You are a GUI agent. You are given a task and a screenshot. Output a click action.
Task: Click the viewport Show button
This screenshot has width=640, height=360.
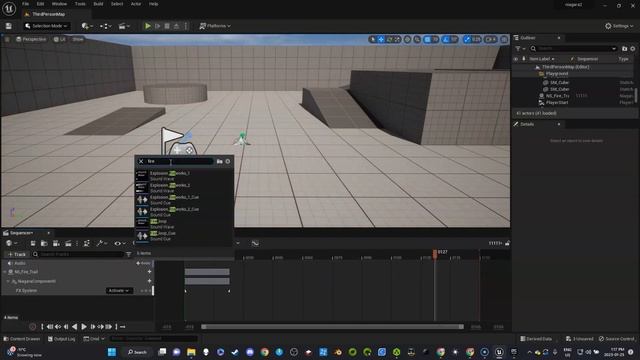coord(78,40)
